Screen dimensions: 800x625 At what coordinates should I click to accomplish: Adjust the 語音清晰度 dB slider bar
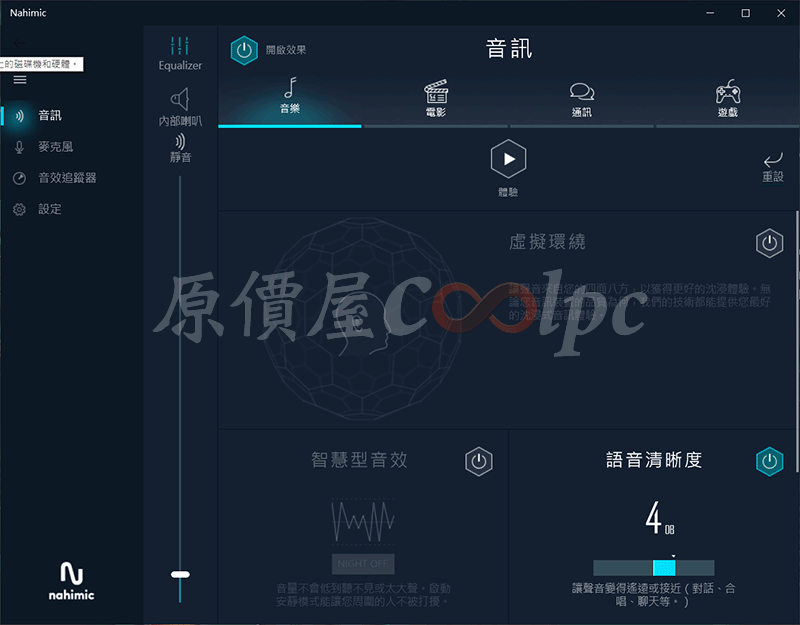tap(654, 568)
